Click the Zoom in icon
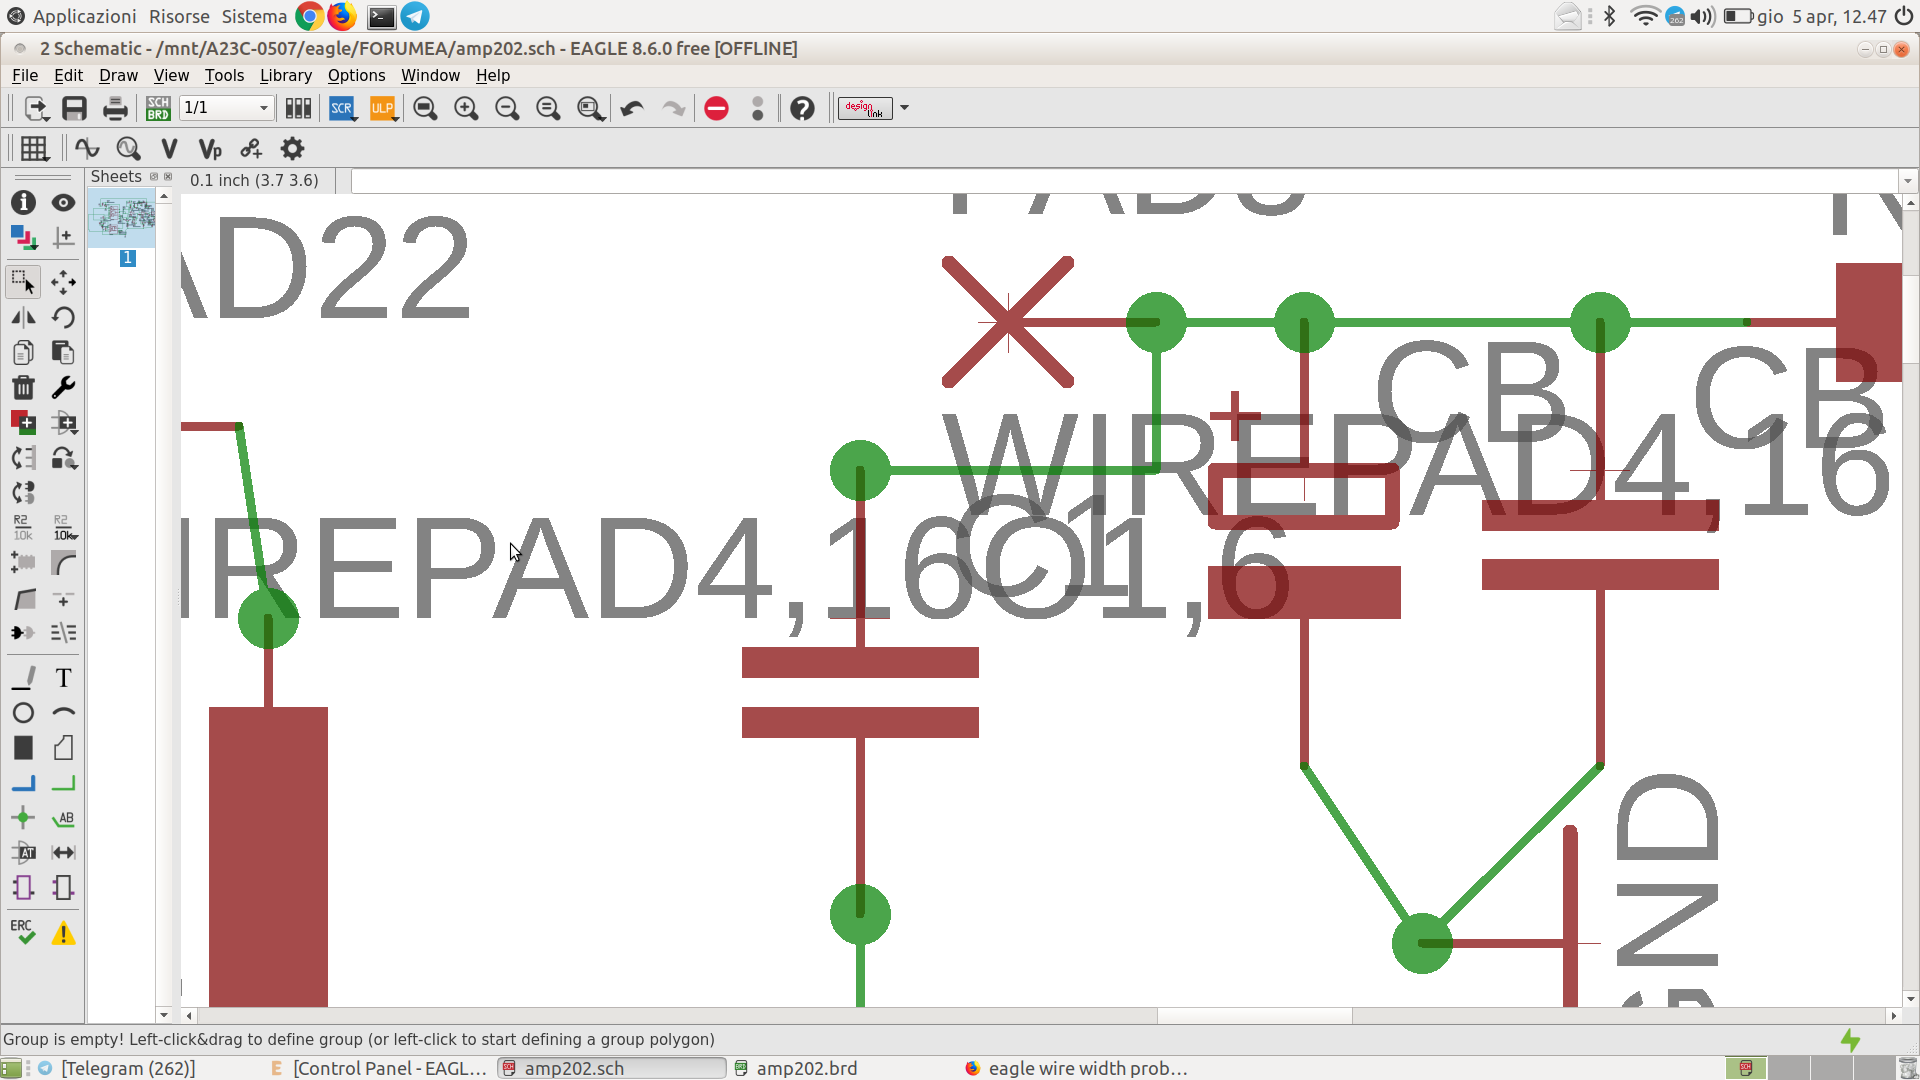1920x1080 pixels. click(466, 108)
